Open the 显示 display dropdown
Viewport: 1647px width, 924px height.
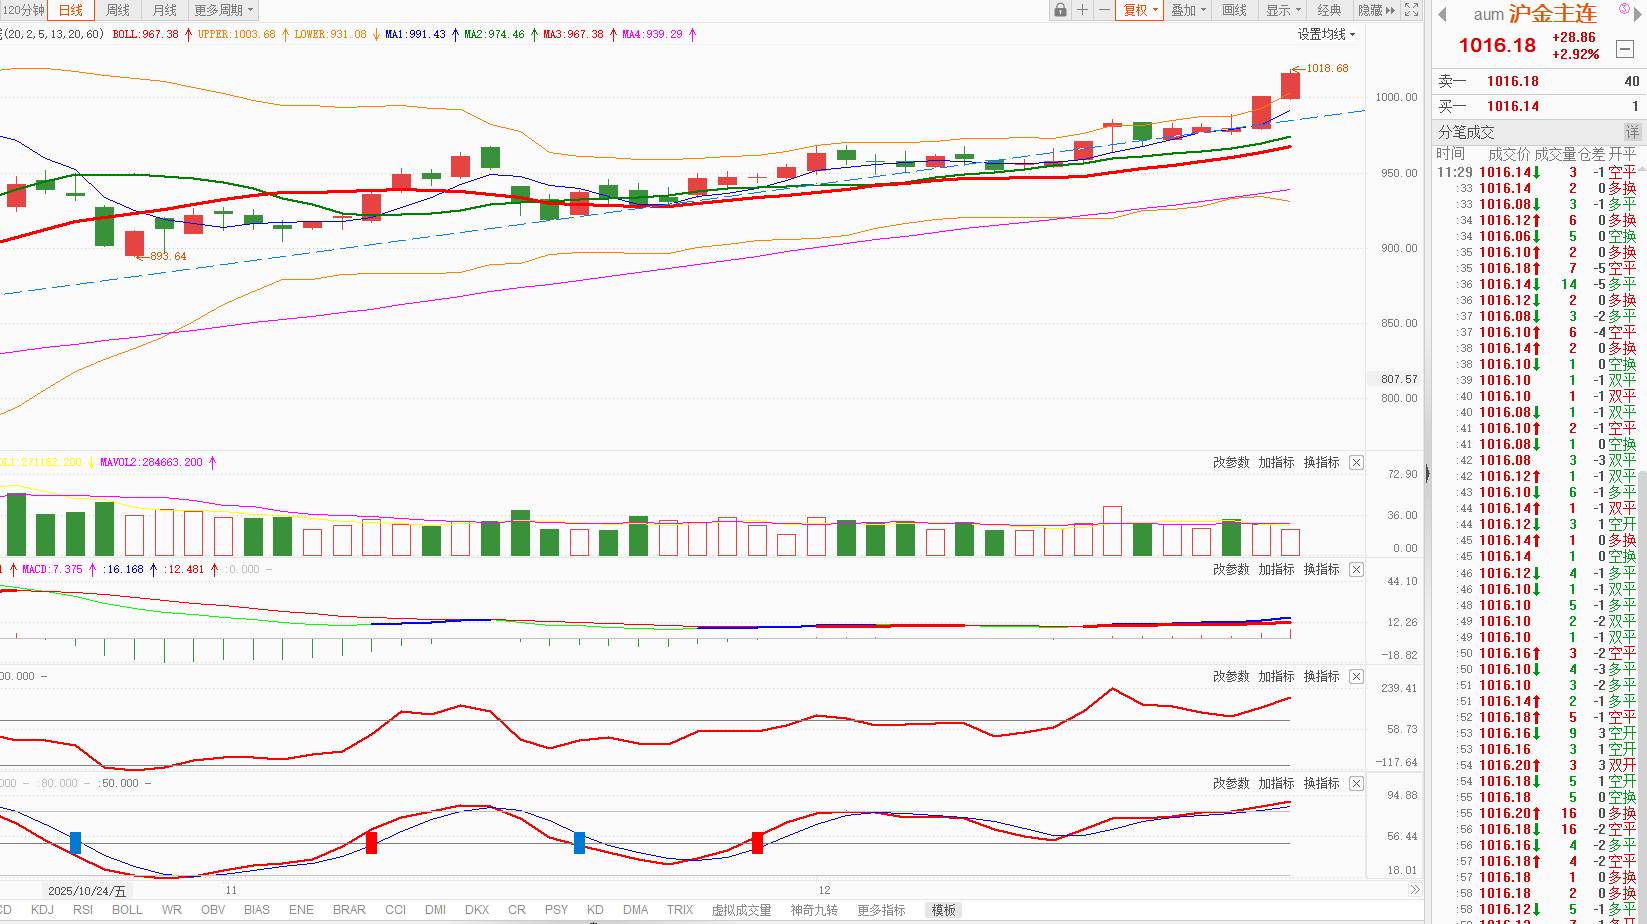(1283, 10)
